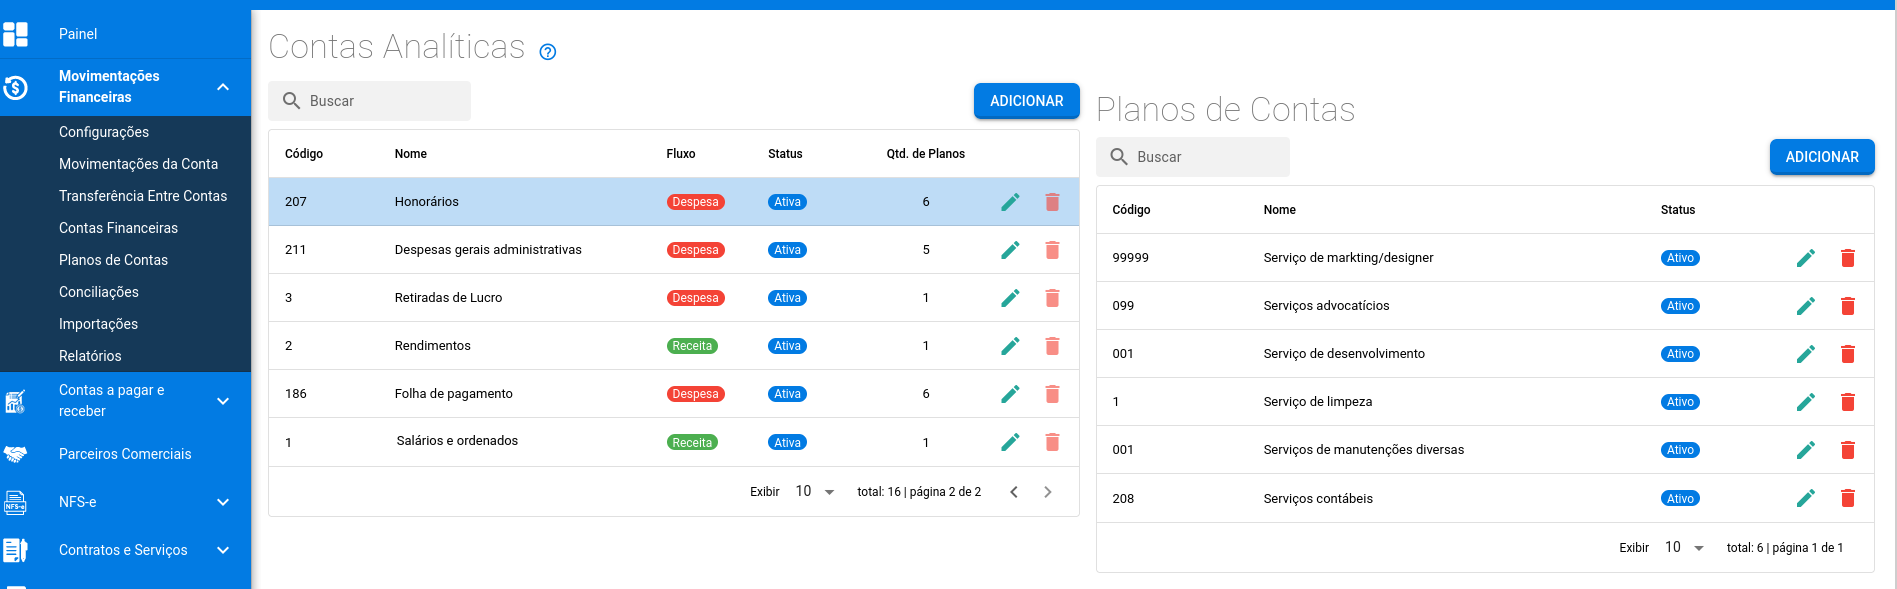Click ADICIONAR button for Planos de Contas
This screenshot has width=1897, height=589.
pos(1821,157)
